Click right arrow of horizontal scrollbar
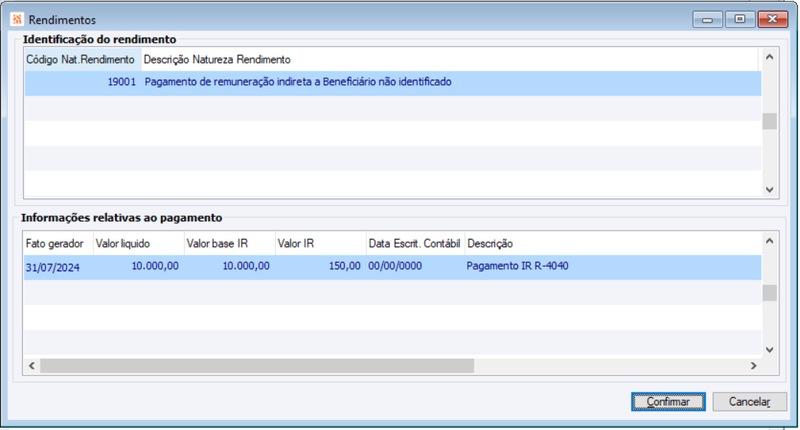Screen dimensions: 800x430 [754, 366]
